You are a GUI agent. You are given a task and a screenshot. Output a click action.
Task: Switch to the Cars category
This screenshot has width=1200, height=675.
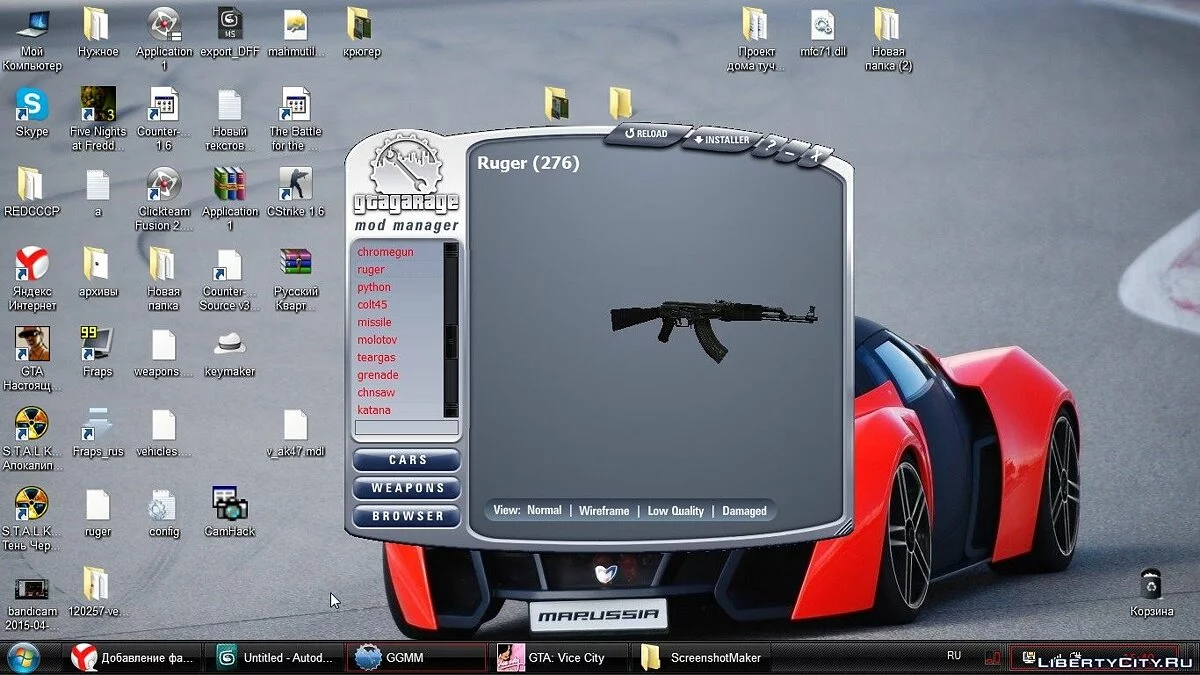(407, 460)
